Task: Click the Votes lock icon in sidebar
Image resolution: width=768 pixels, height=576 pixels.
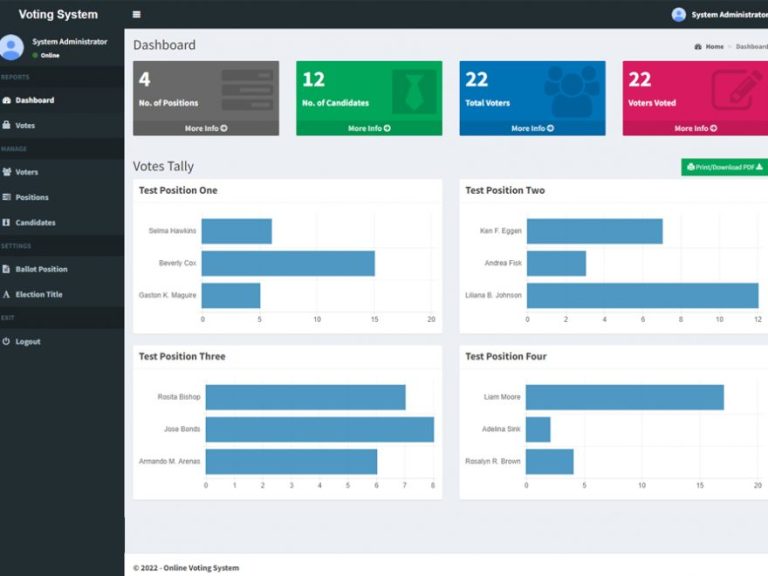Action: coord(6,126)
